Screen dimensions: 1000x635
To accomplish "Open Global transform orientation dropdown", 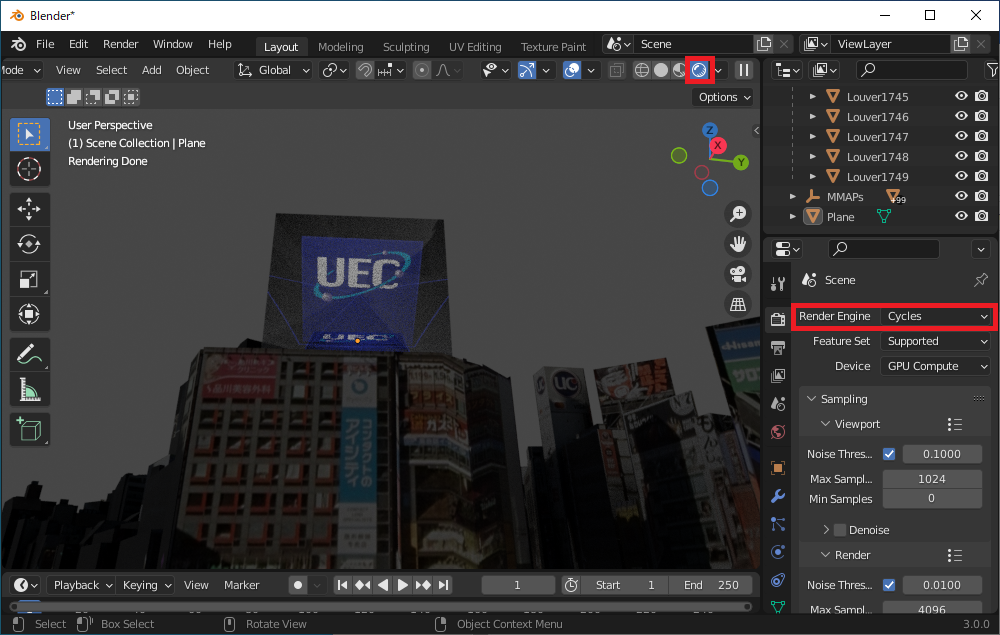I will click(x=274, y=70).
